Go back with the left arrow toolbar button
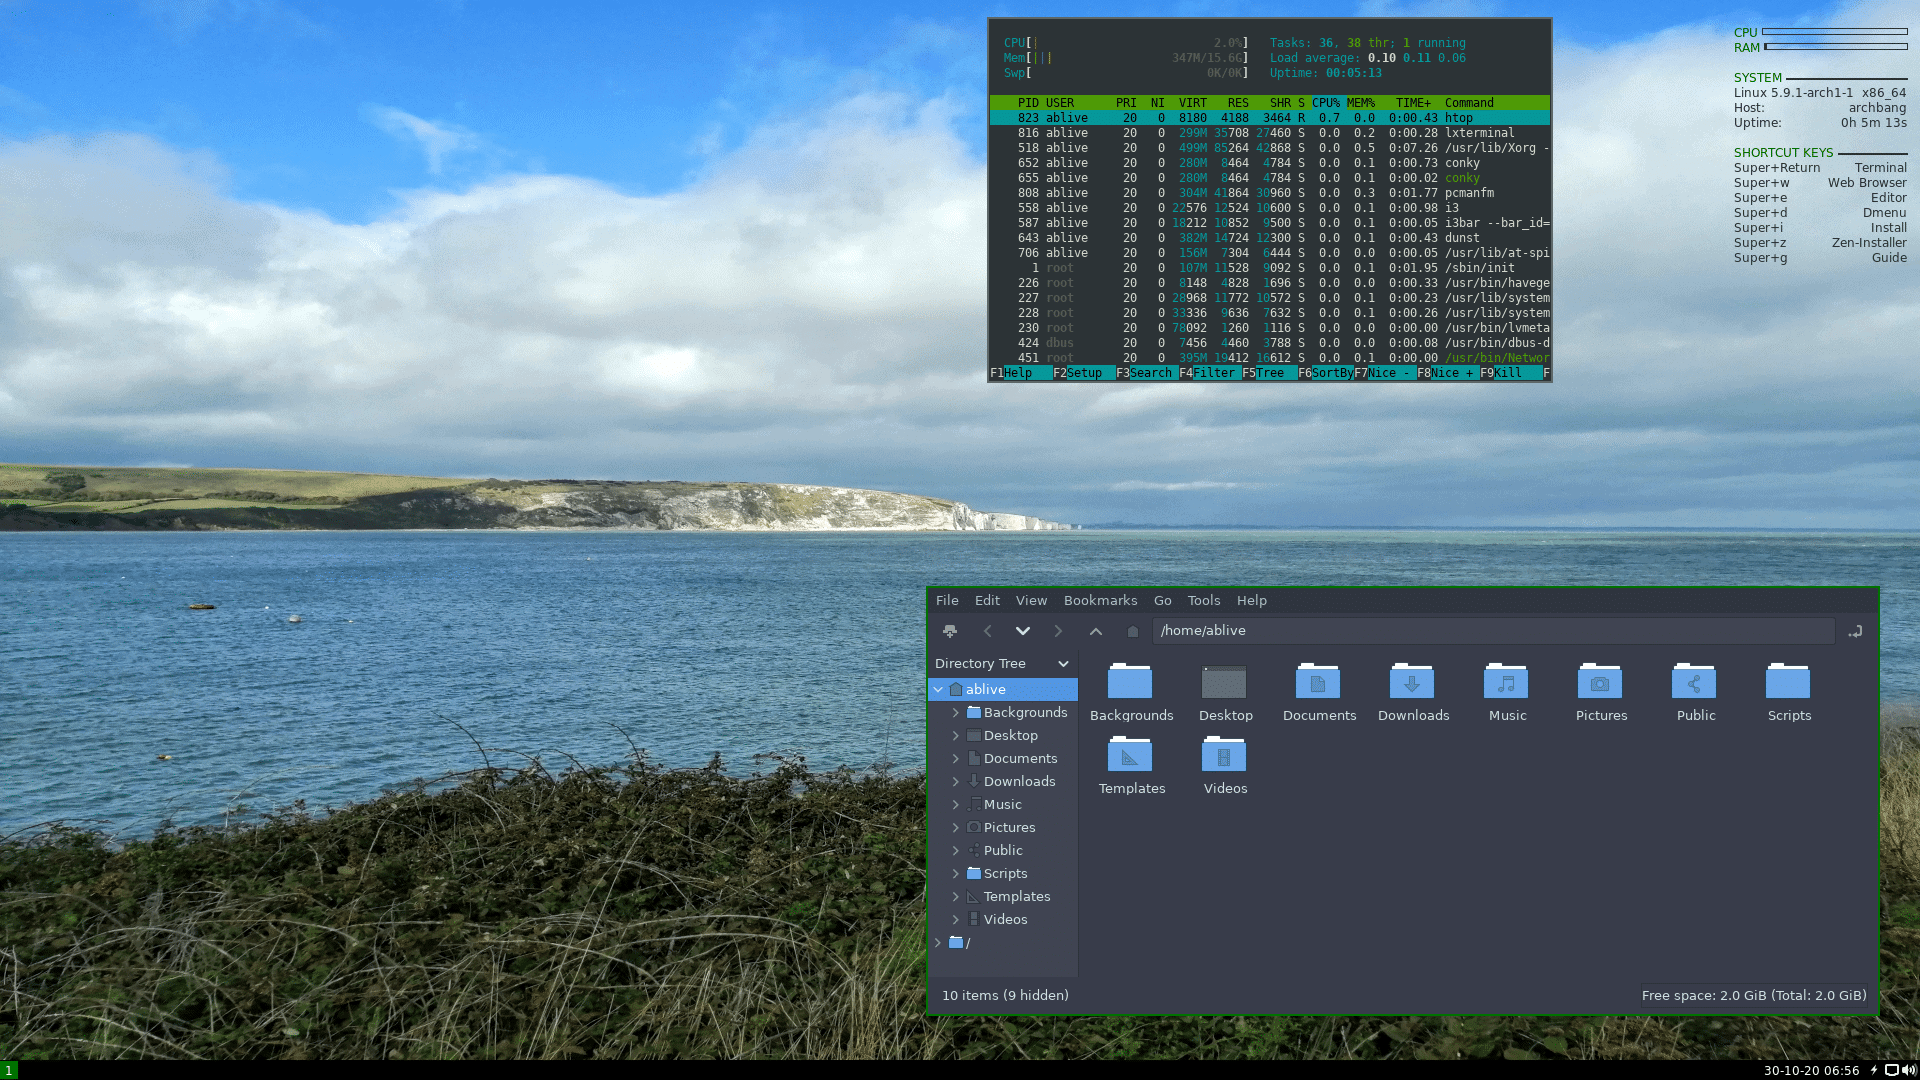 pyautogui.click(x=988, y=631)
